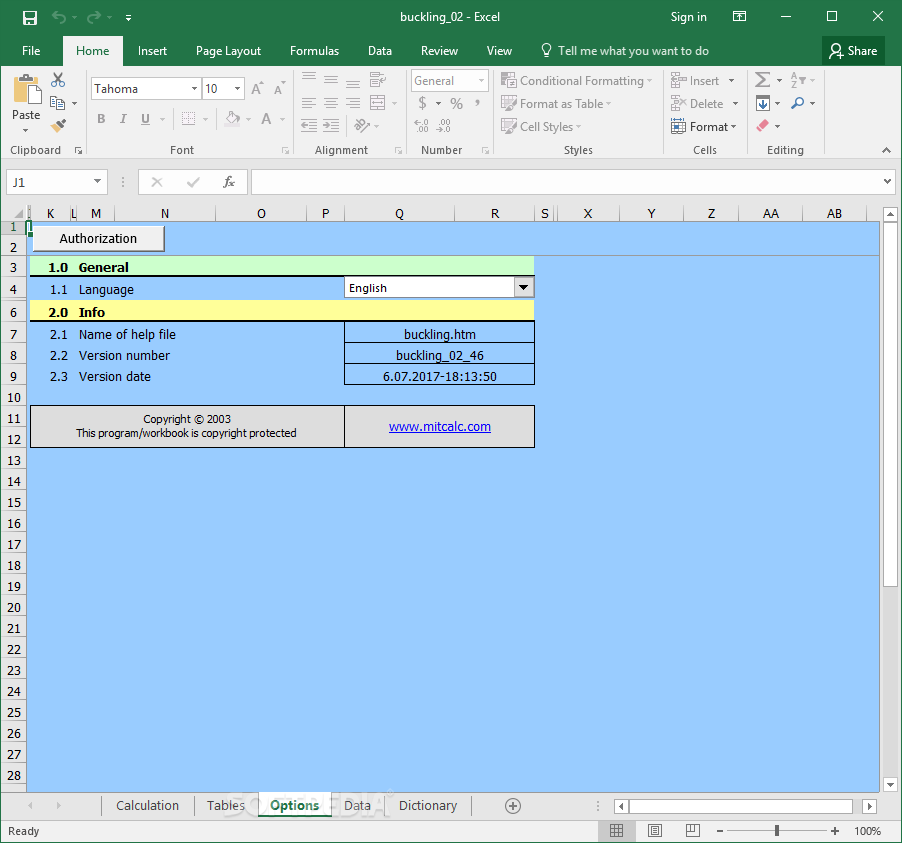Open the font size dropdown

coord(237,89)
